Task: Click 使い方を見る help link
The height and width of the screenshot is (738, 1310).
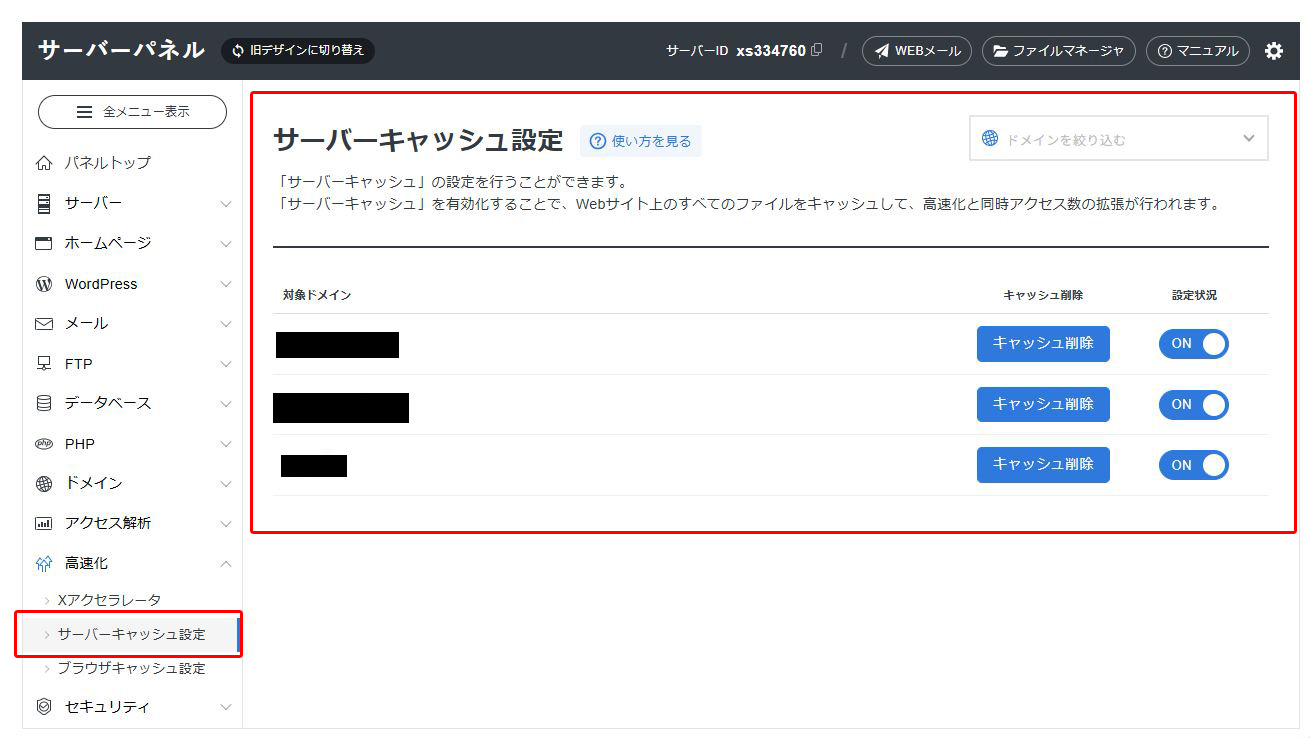Action: click(641, 141)
